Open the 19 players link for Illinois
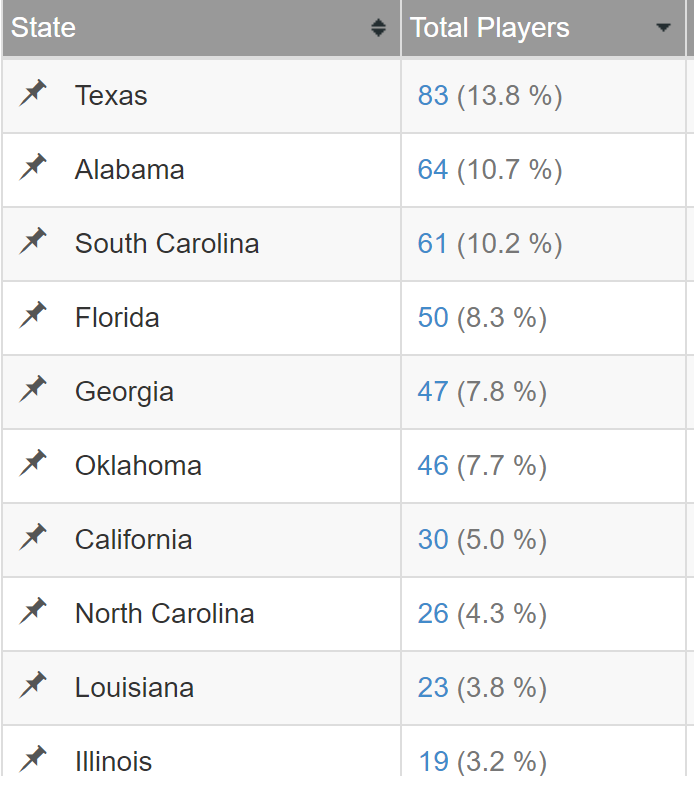Viewport: 694px width, 810px height. (x=433, y=761)
